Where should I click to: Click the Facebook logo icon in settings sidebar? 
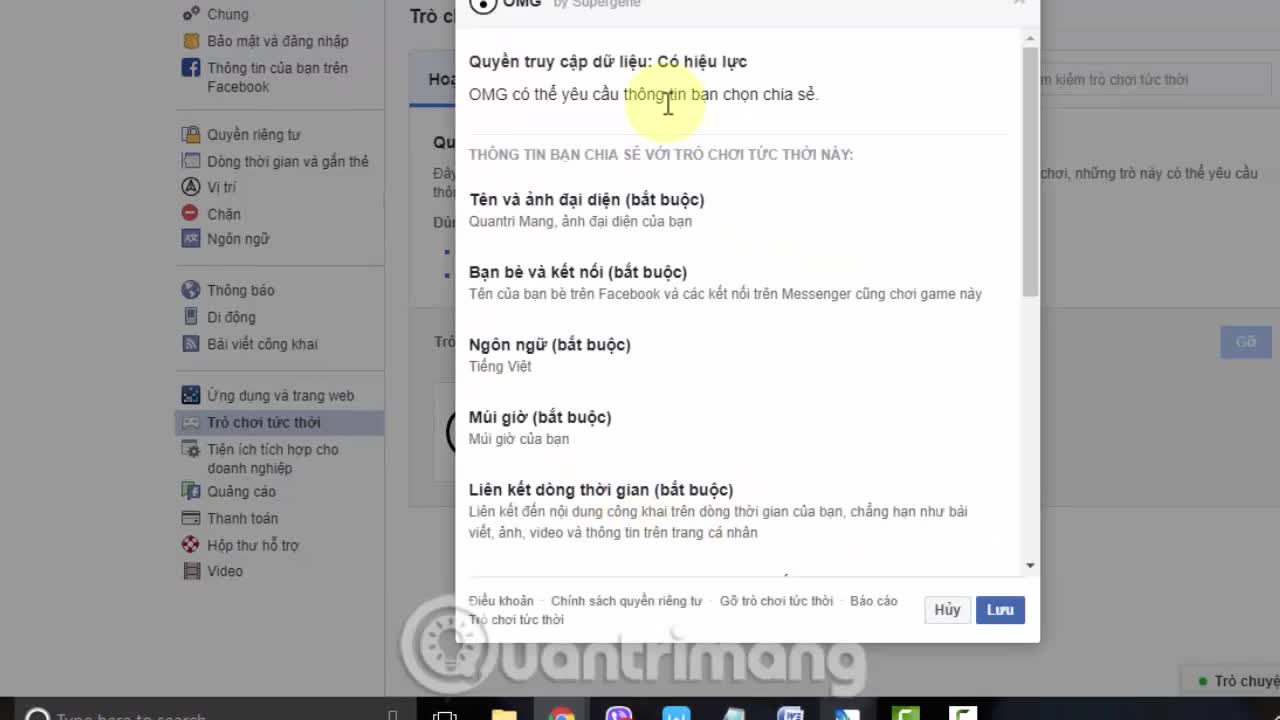coord(190,68)
